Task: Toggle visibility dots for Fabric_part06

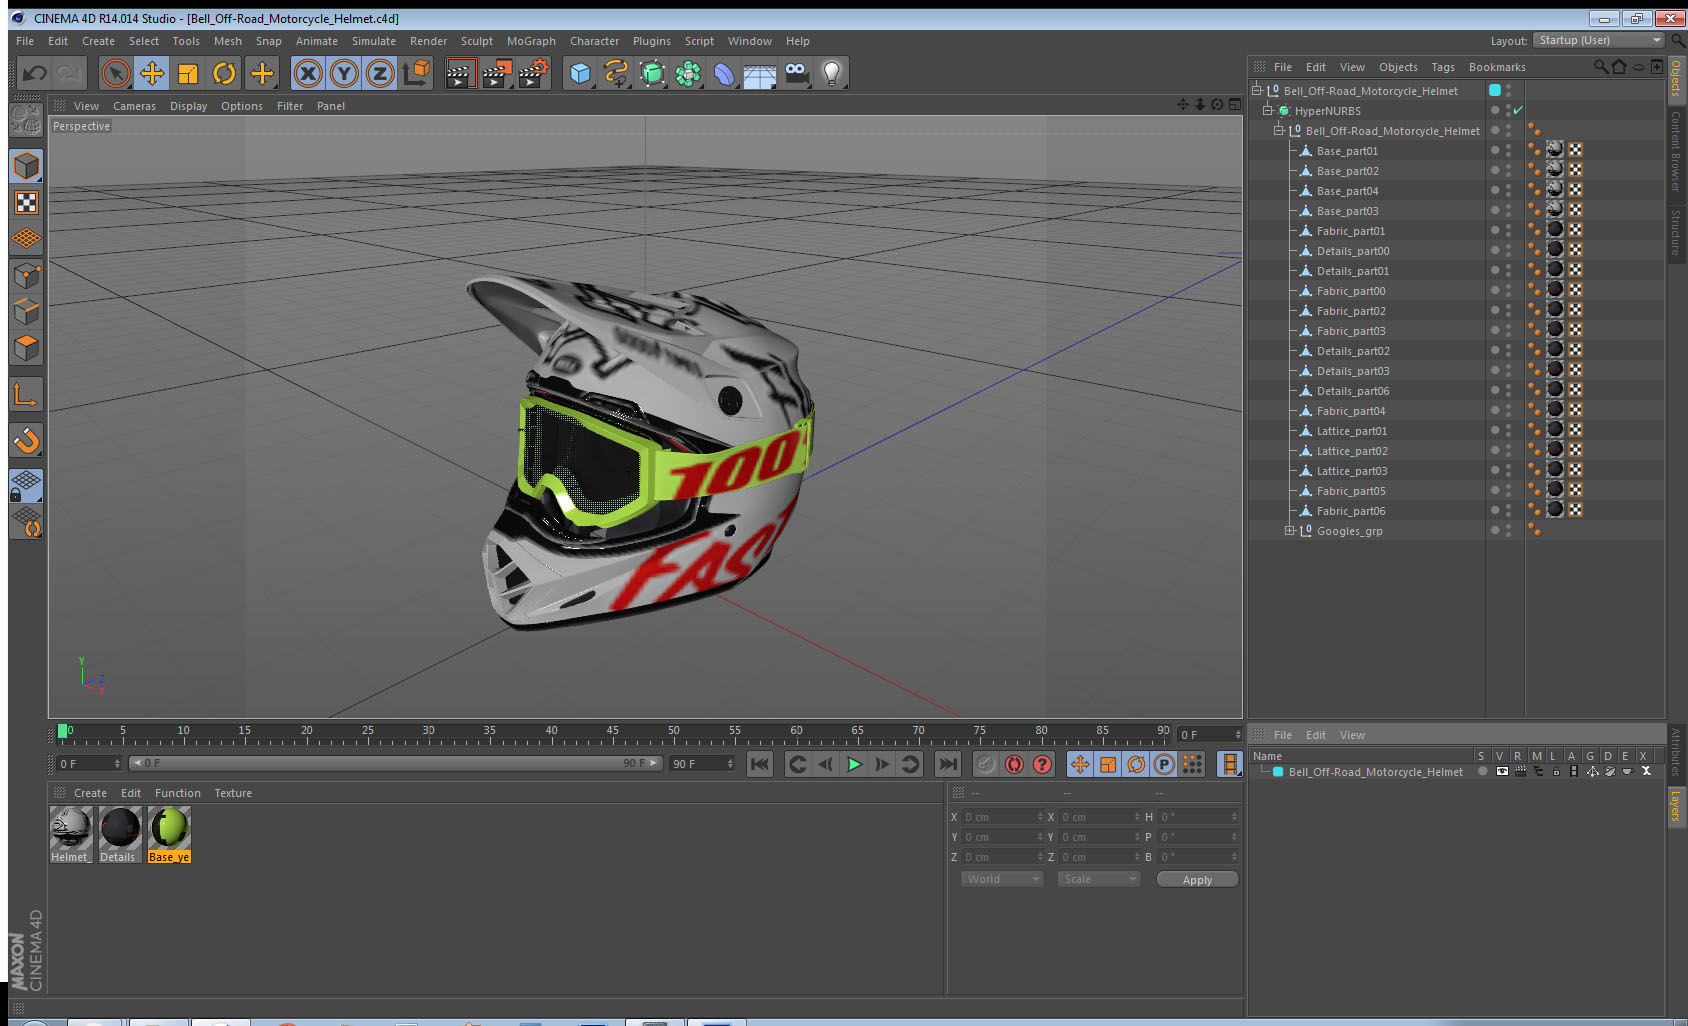Action: pyautogui.click(x=1509, y=510)
